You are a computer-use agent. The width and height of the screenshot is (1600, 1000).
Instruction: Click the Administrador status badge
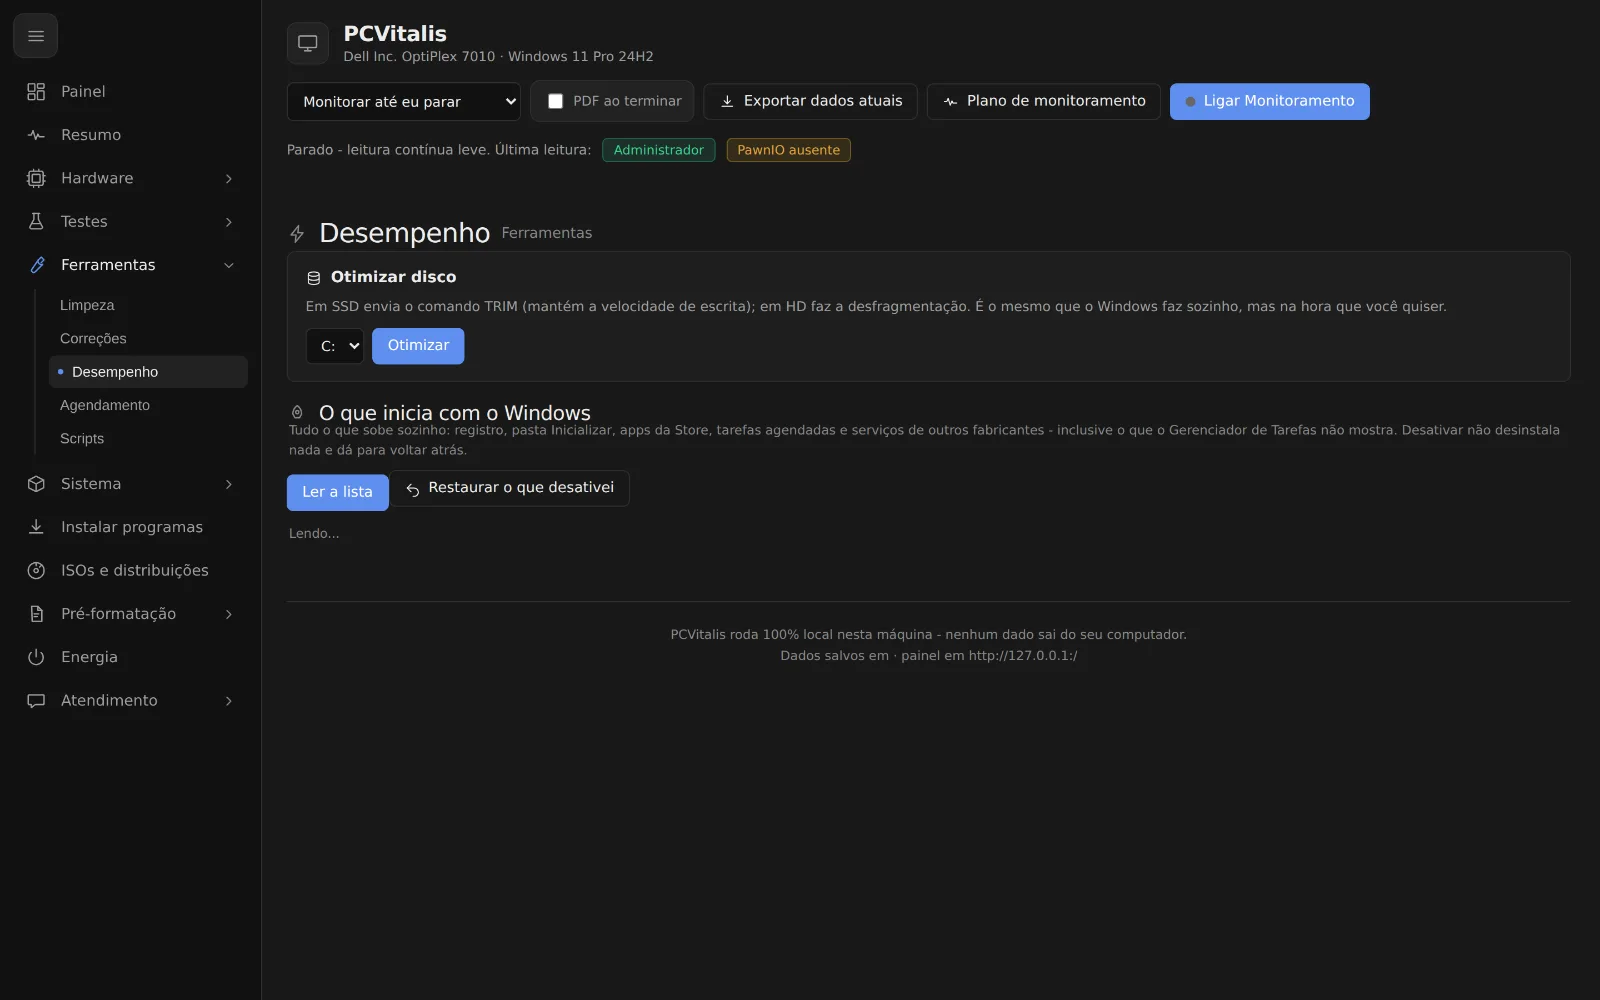coord(658,150)
